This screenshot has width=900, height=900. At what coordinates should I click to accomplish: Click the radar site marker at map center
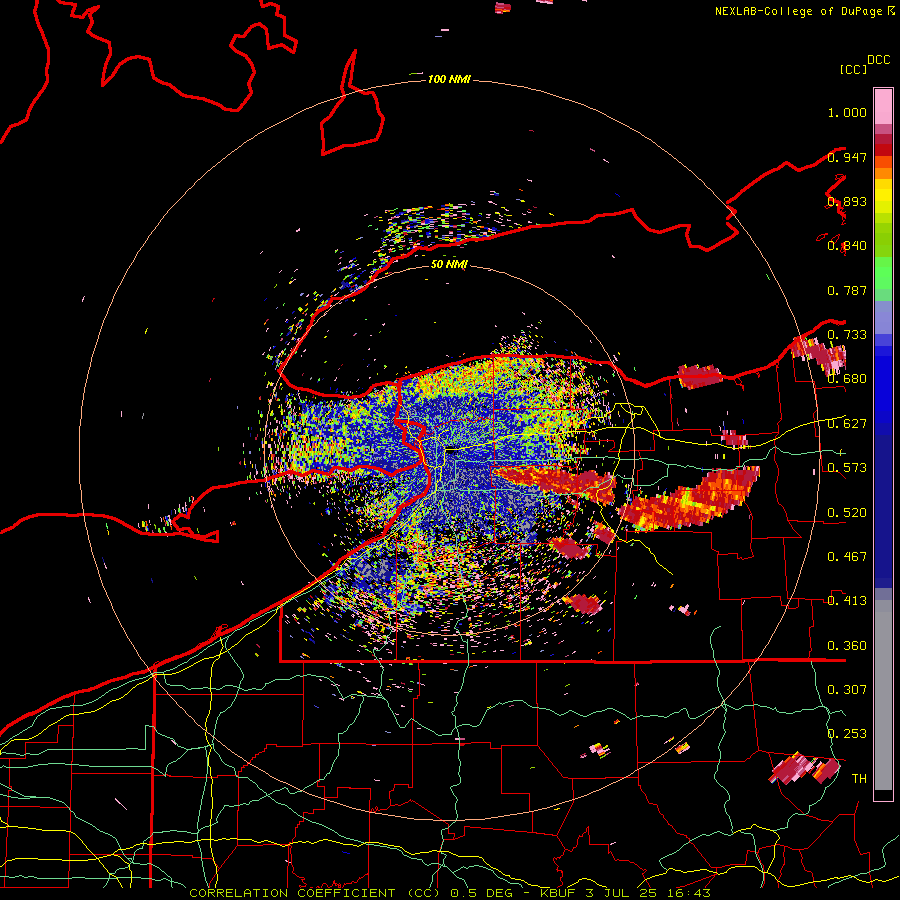(x=452, y=451)
